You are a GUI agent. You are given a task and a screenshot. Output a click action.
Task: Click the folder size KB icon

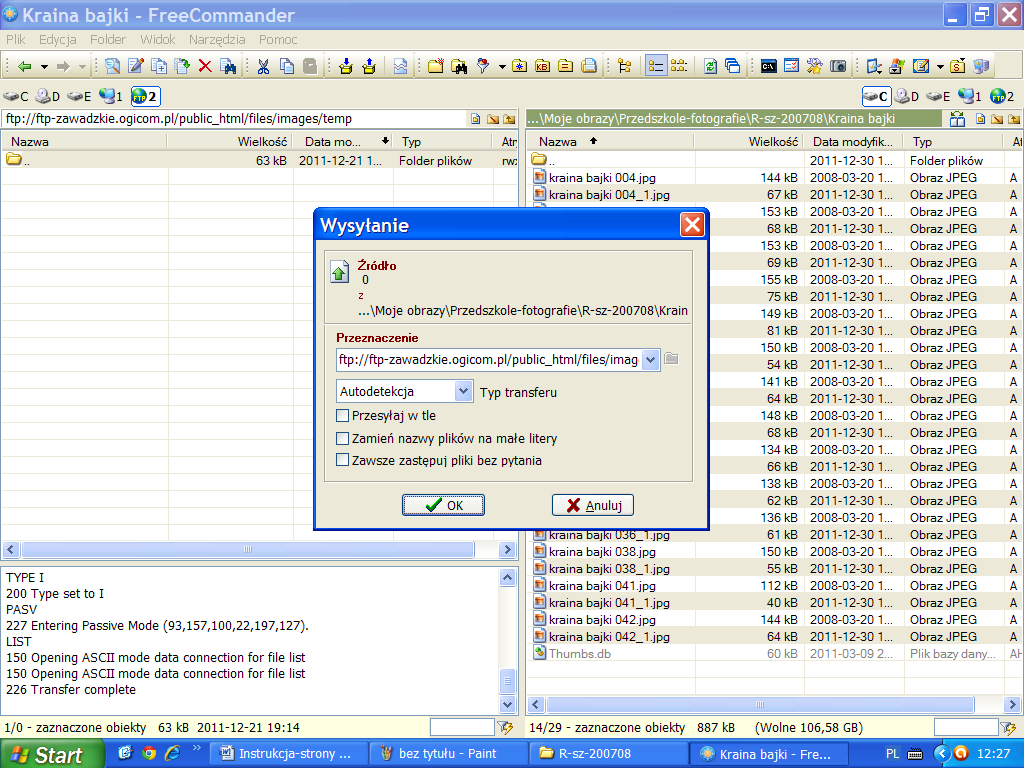click(x=543, y=66)
